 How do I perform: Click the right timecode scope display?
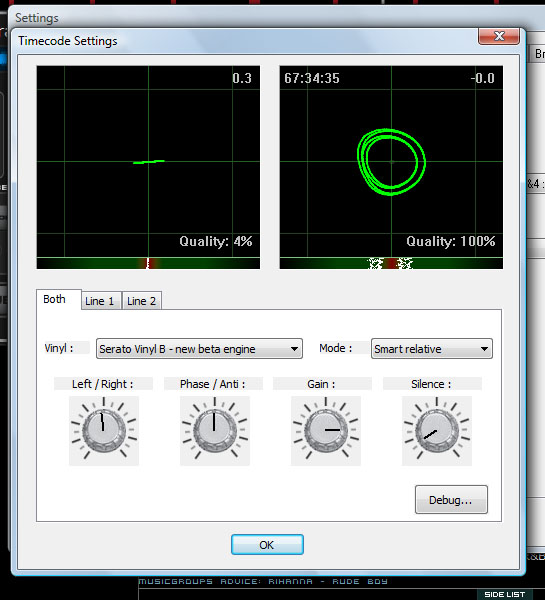[x=391, y=161]
